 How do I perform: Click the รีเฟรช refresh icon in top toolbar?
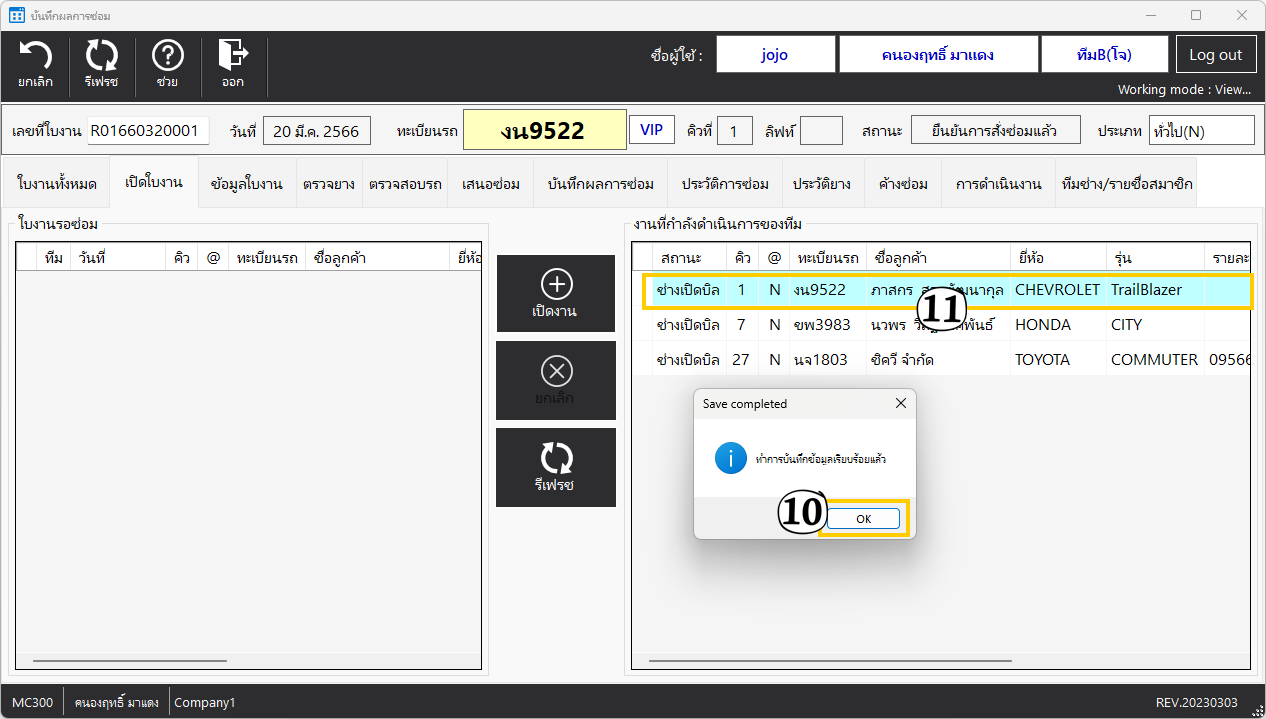[x=101, y=64]
